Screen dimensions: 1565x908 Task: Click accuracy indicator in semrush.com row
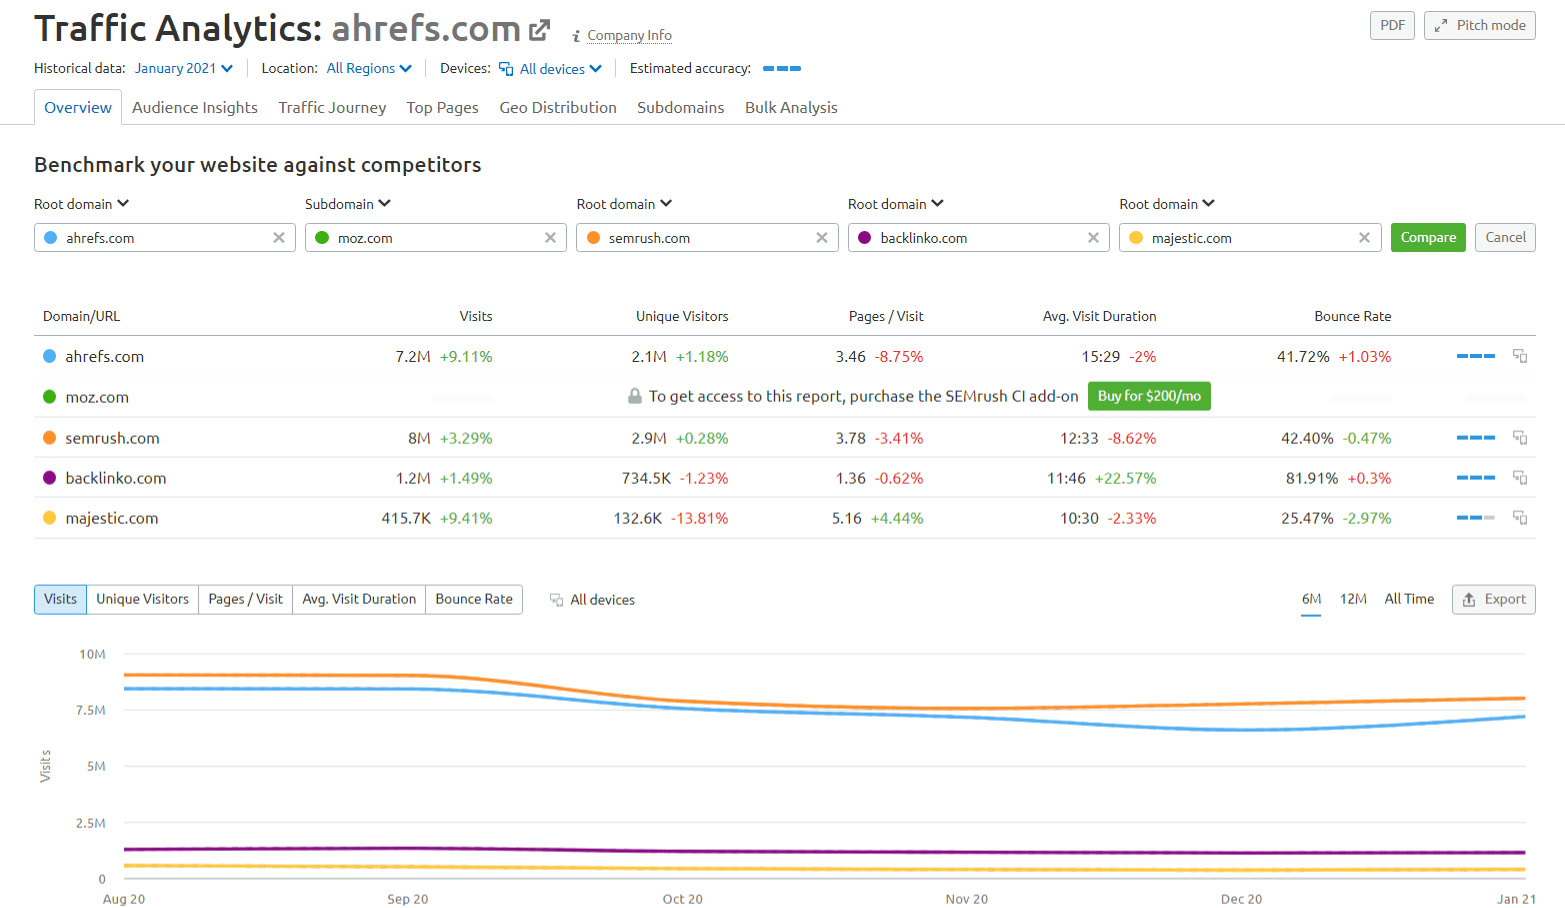(1475, 438)
